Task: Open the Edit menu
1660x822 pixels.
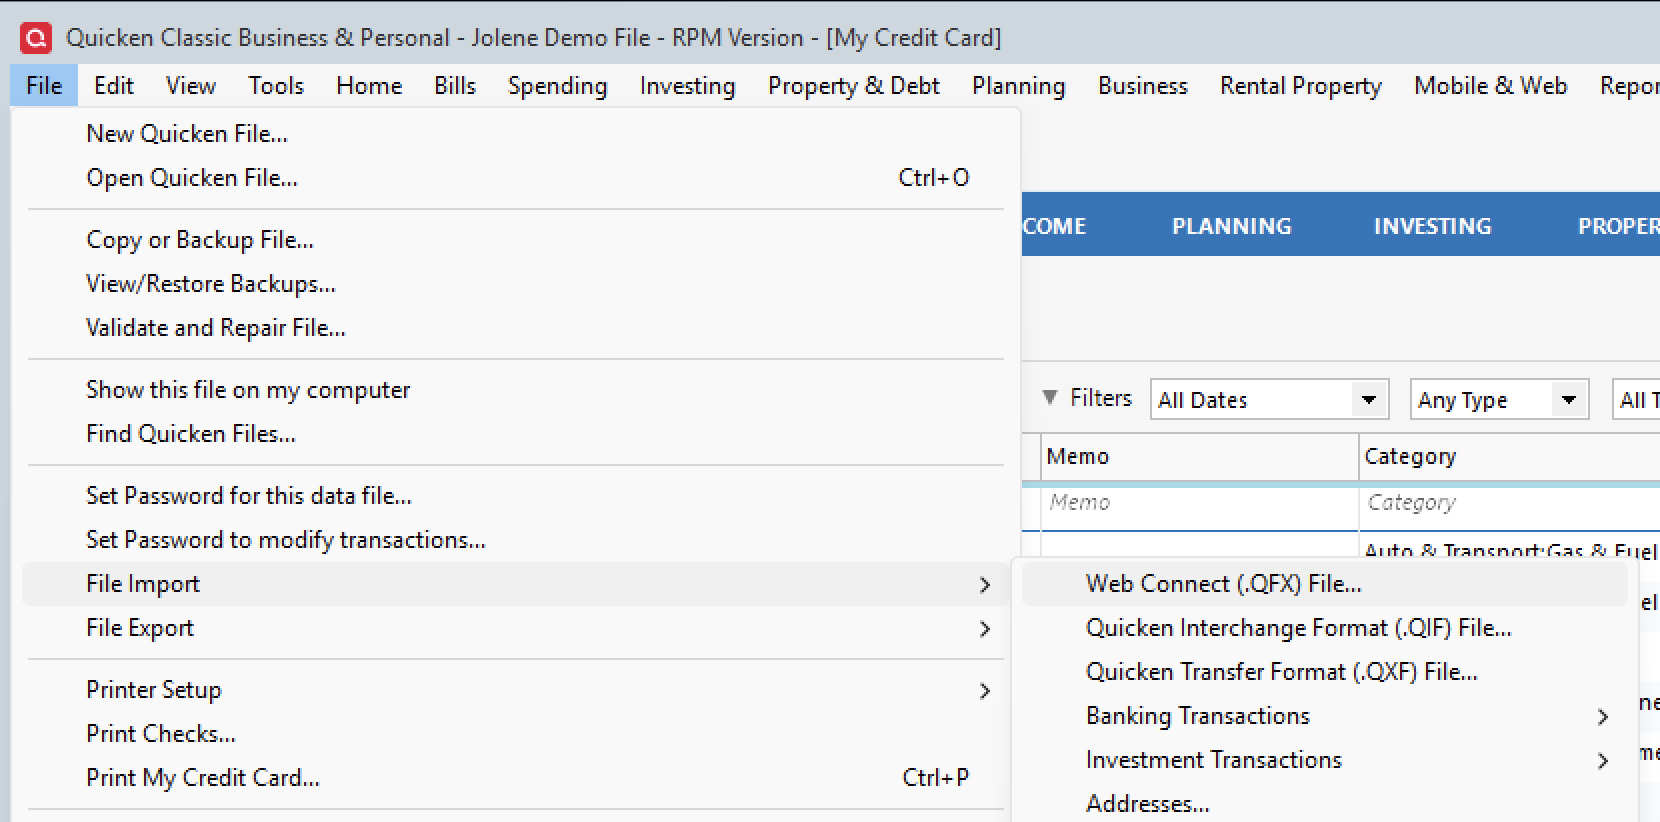Action: (114, 86)
